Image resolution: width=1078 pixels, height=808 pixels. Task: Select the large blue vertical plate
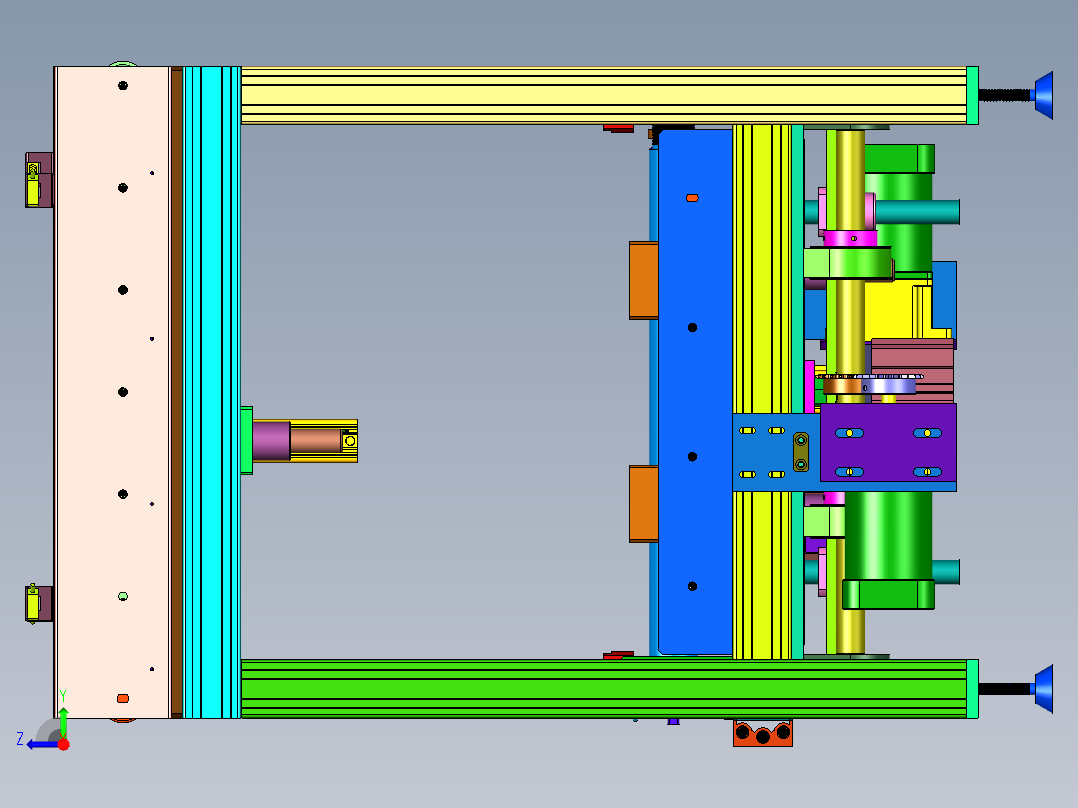coord(695,392)
